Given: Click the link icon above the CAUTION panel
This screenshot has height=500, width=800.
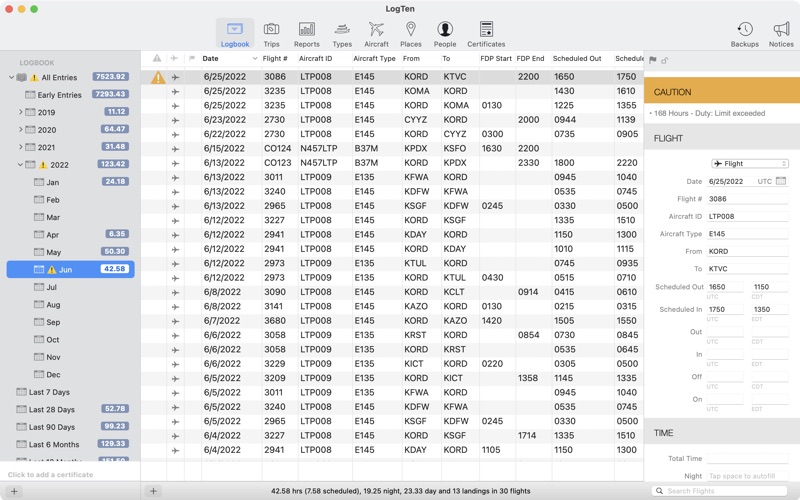Looking at the screenshot, I should click(x=664, y=60).
